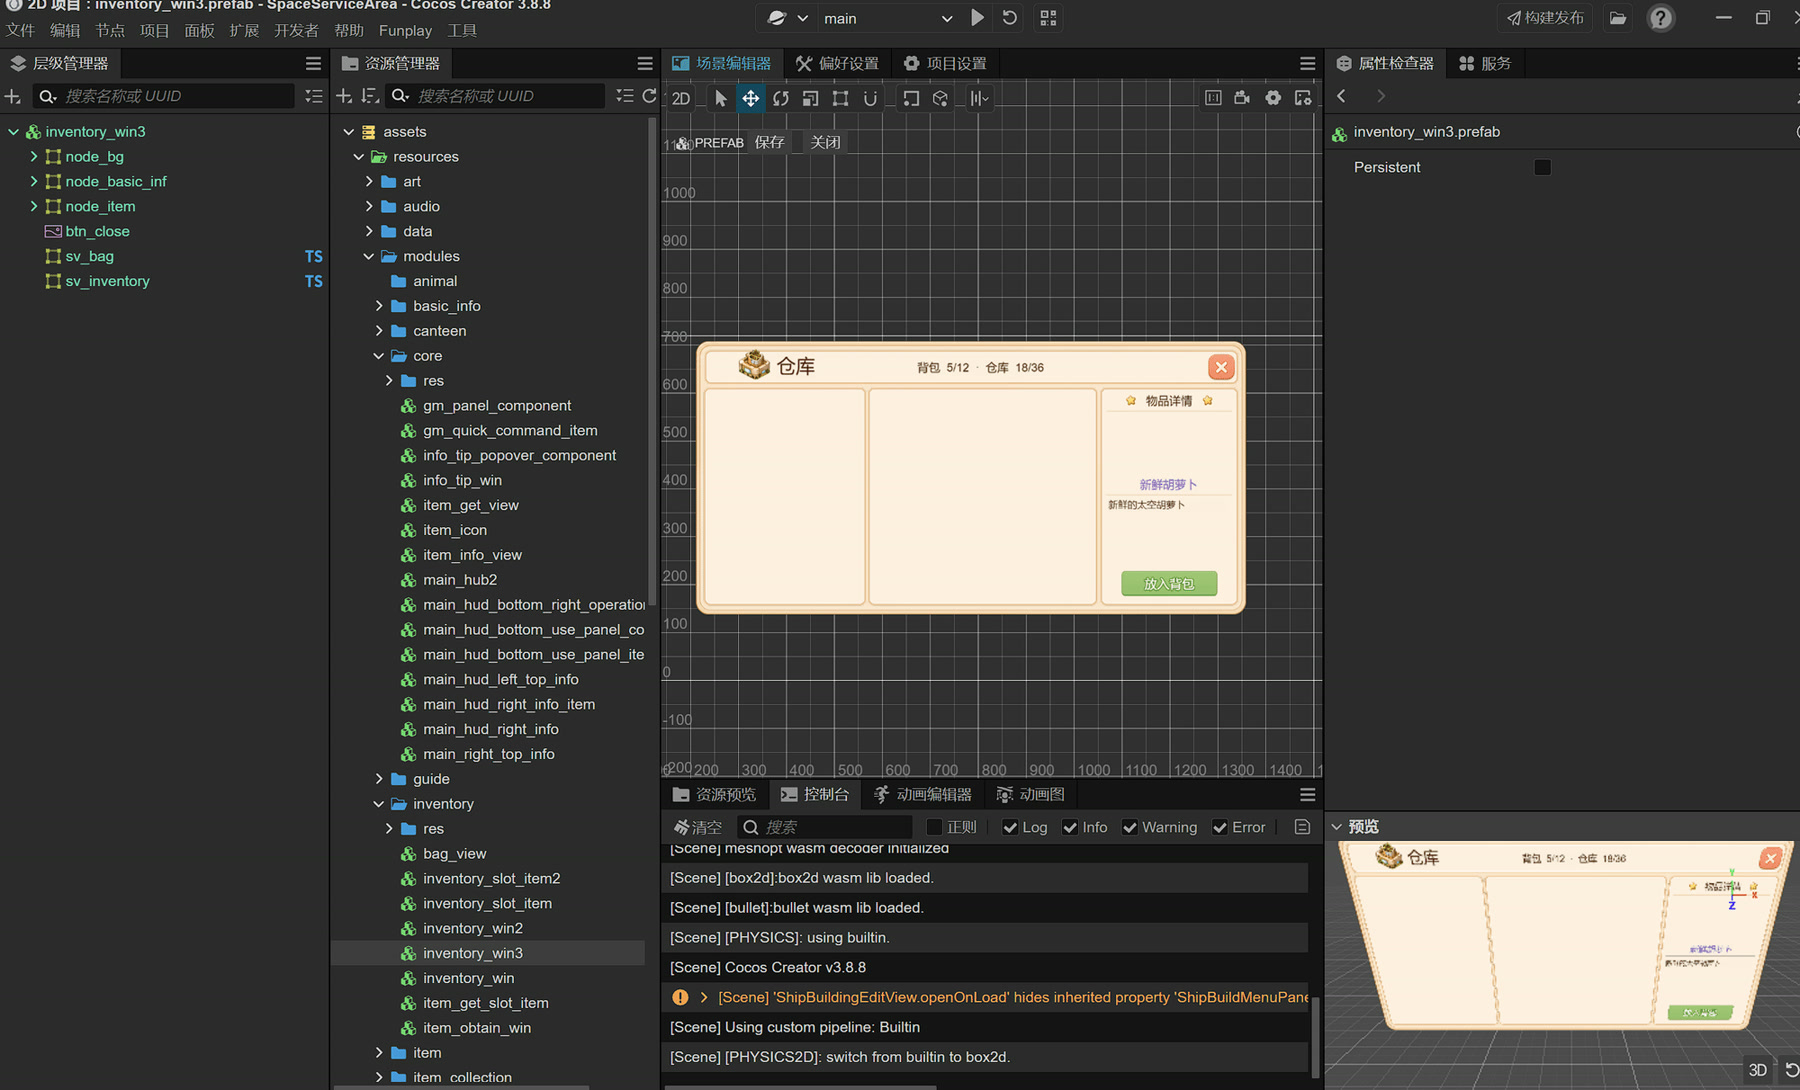Select the rotate tool in scene toolbar

780,98
